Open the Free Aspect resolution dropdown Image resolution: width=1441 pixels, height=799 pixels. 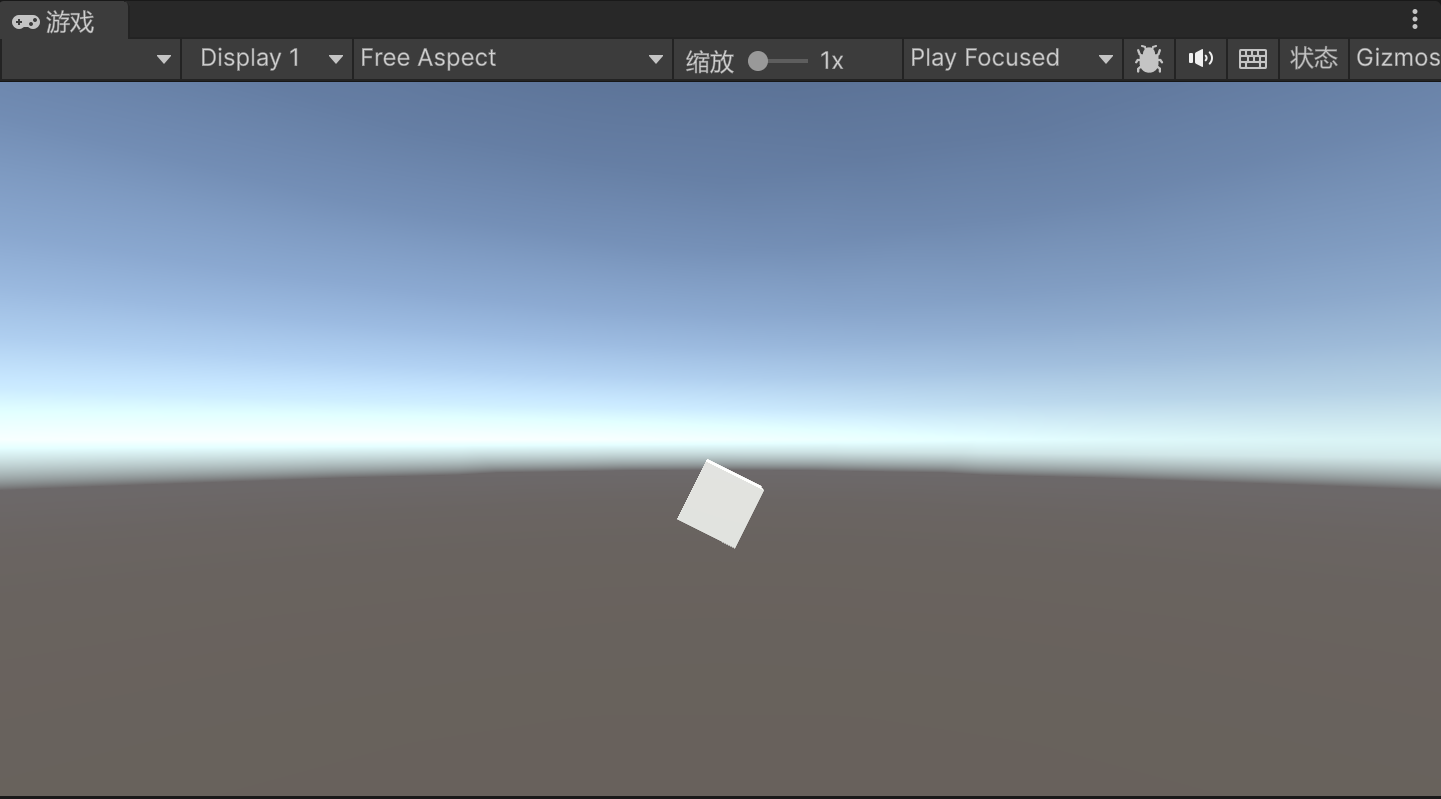pyautogui.click(x=513, y=59)
